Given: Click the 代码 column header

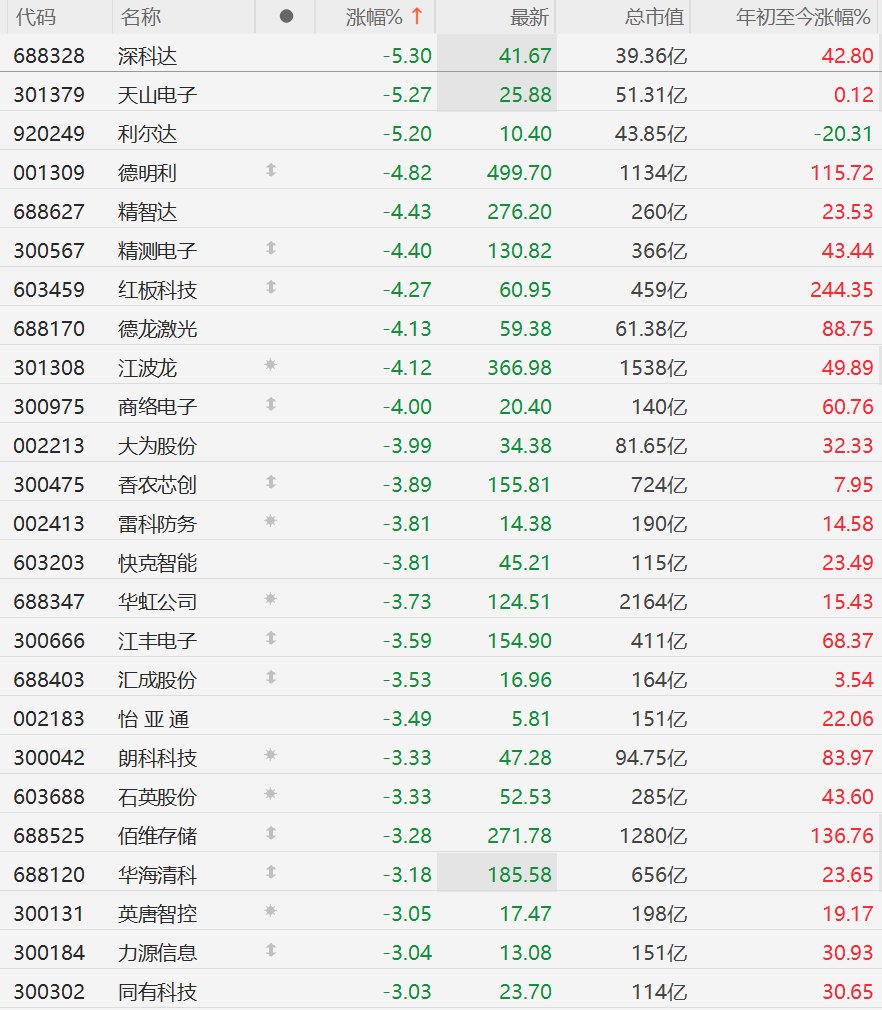Looking at the screenshot, I should (35, 17).
